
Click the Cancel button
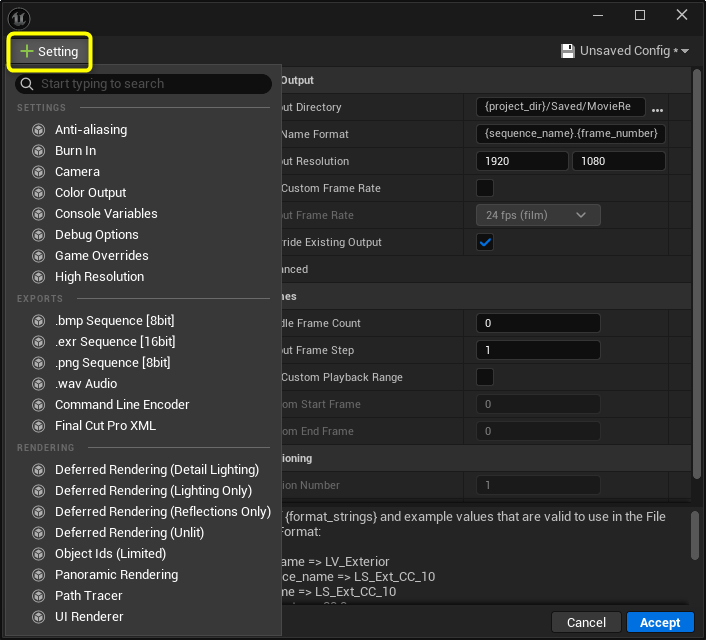click(x=586, y=623)
